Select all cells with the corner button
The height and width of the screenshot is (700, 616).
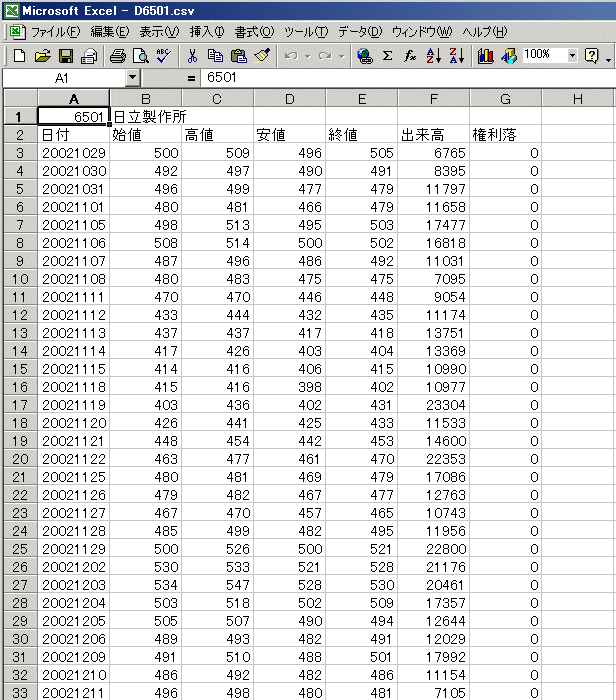(21, 98)
